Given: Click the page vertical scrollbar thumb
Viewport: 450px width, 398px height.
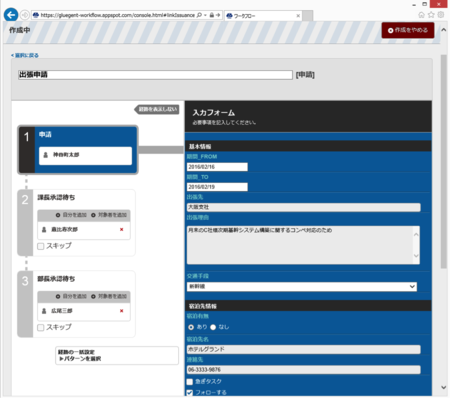Looking at the screenshot, I should pos(443,162).
